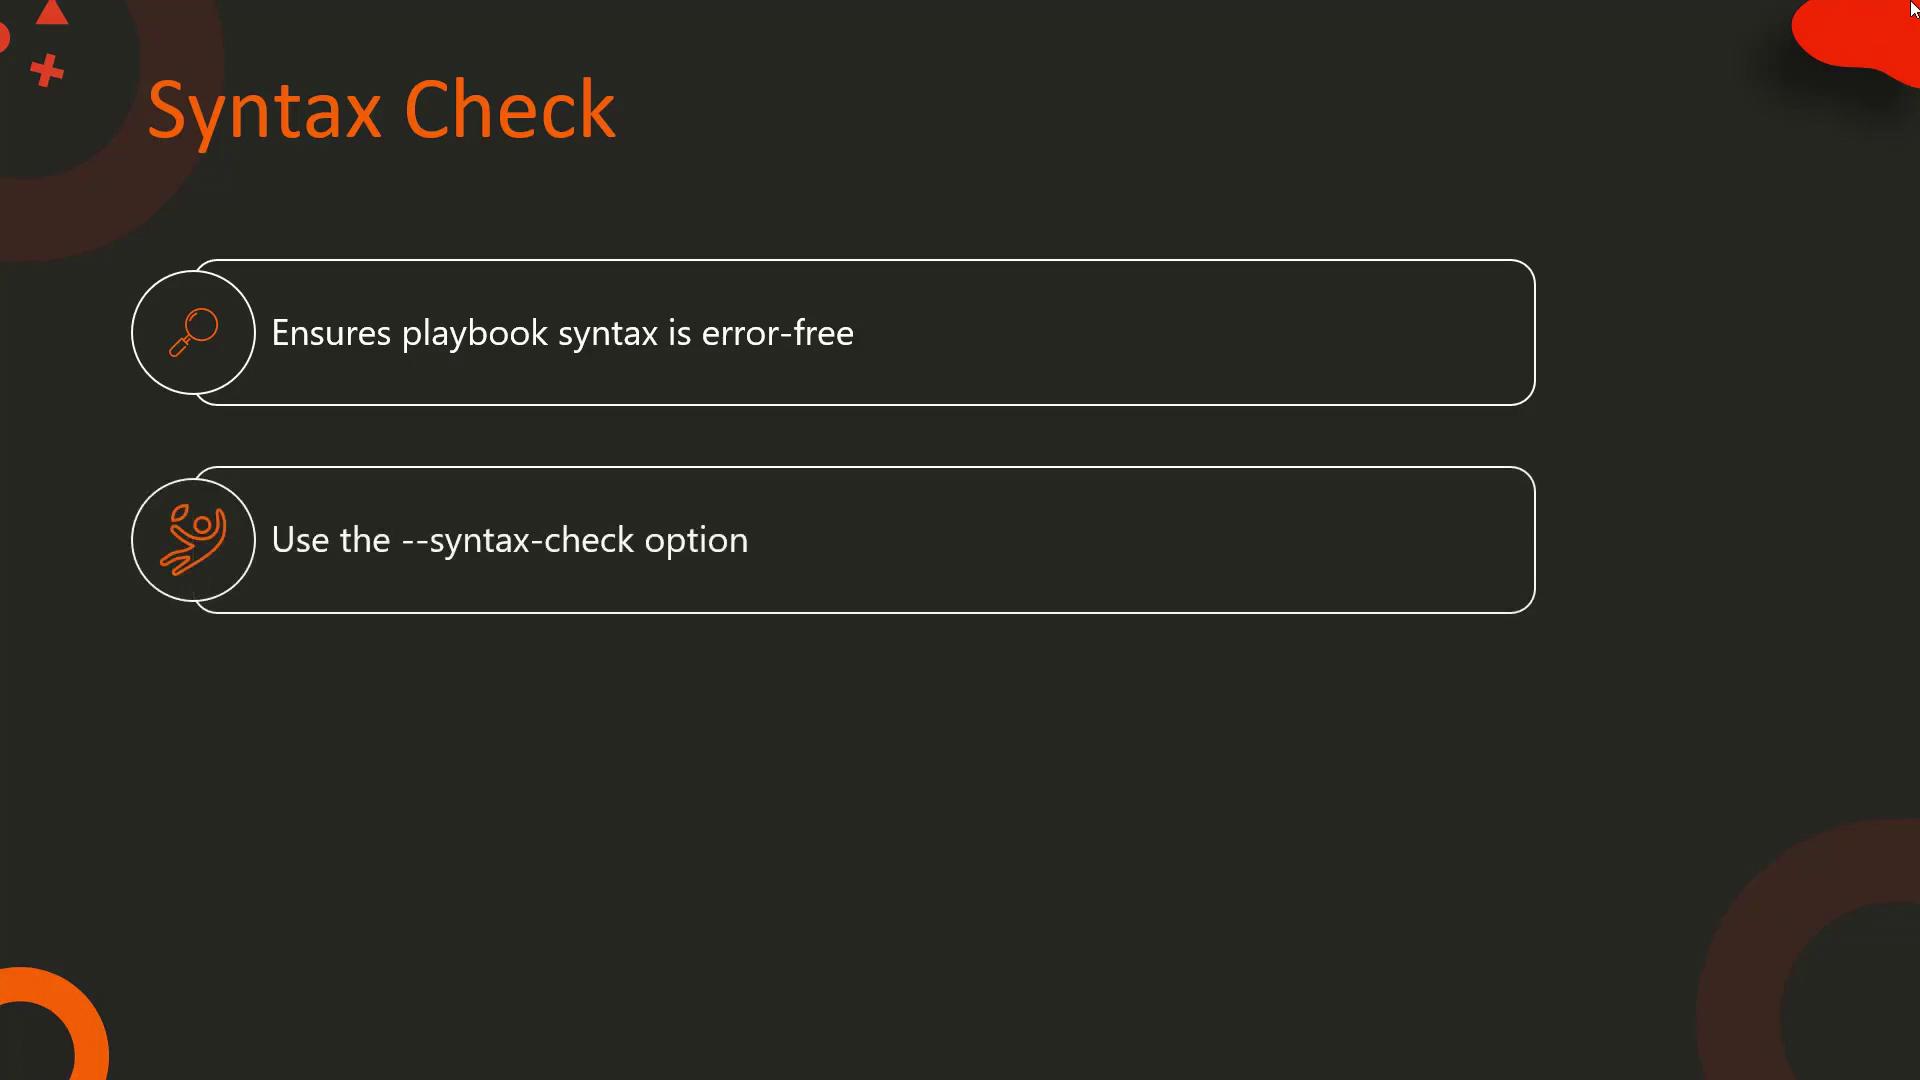Click the red plus sign shape
This screenshot has width=1920, height=1080.
pyautogui.click(x=46, y=71)
